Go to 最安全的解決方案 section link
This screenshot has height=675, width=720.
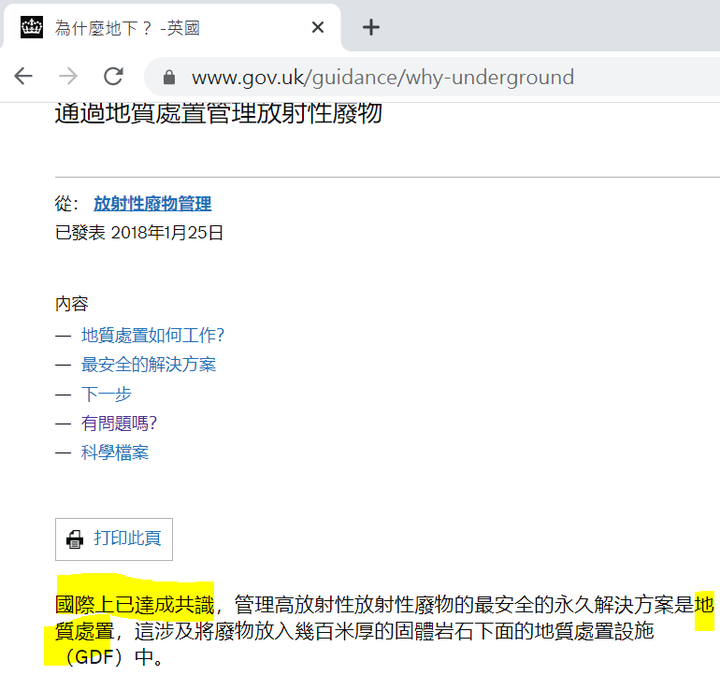pos(148,365)
